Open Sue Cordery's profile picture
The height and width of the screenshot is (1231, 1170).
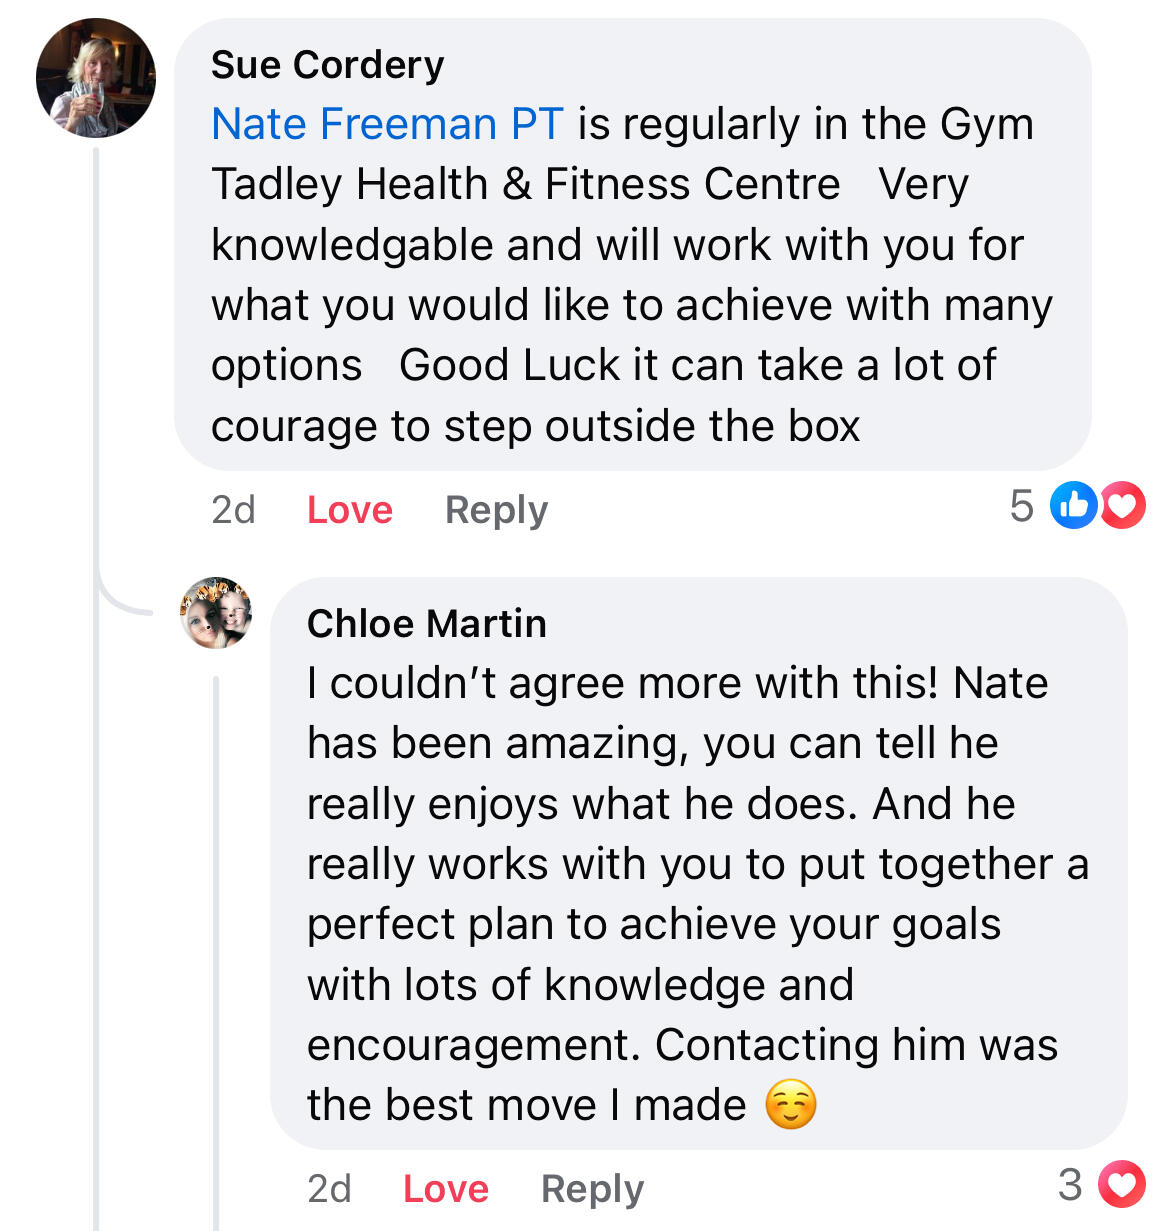(x=95, y=77)
